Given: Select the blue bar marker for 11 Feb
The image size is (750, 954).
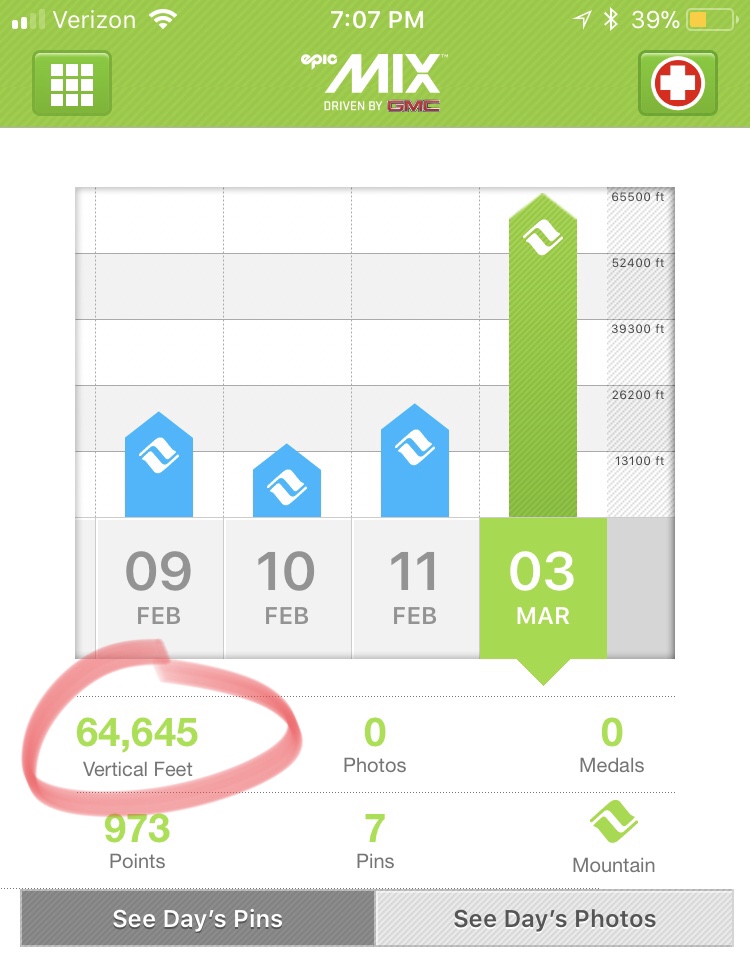Looking at the screenshot, I should coord(415,461).
